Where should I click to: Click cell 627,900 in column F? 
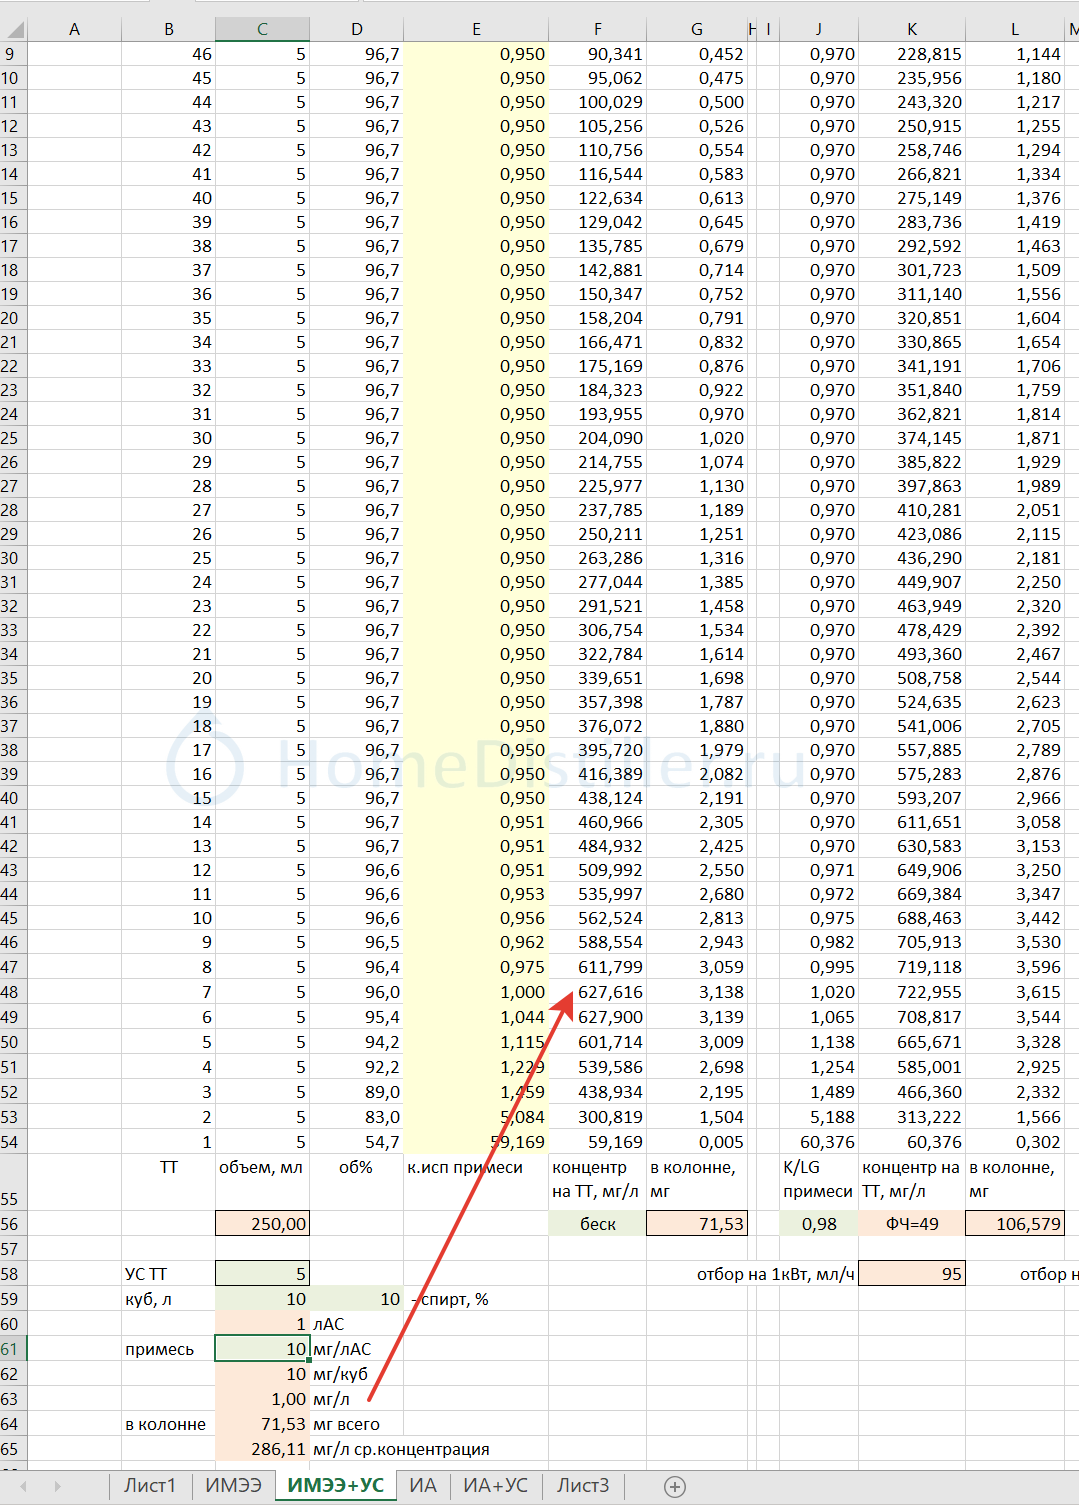[597, 1017]
